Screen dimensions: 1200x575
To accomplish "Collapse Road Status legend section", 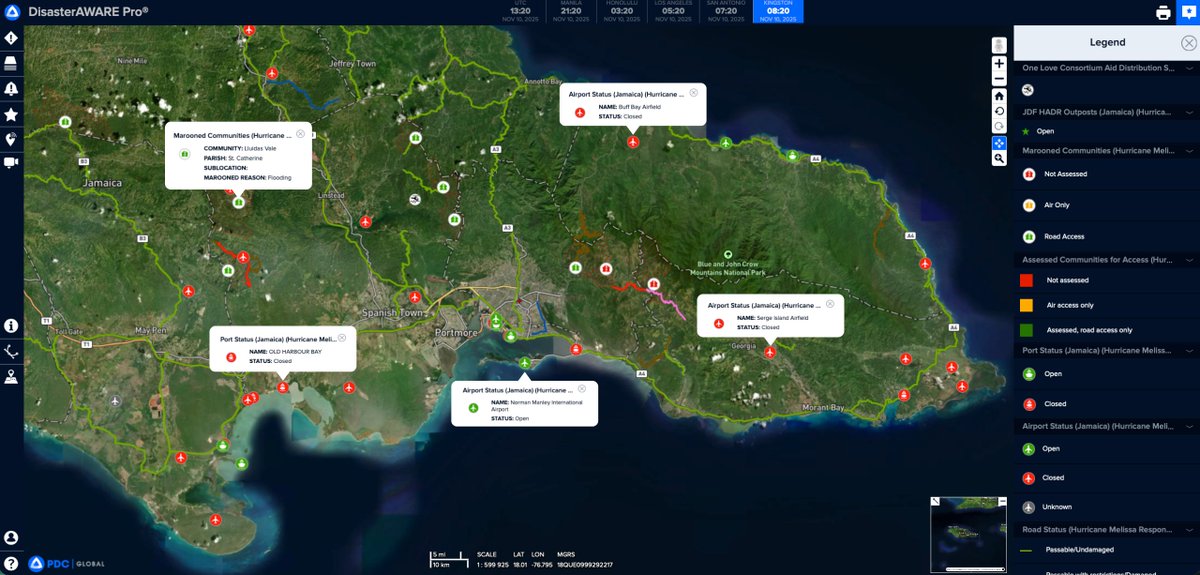I will 1187,528.
